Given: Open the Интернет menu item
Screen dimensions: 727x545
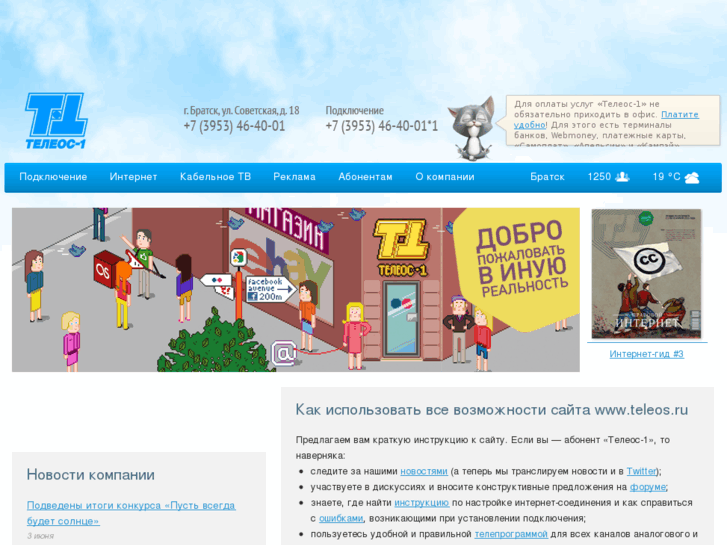Looking at the screenshot, I should 133,177.
